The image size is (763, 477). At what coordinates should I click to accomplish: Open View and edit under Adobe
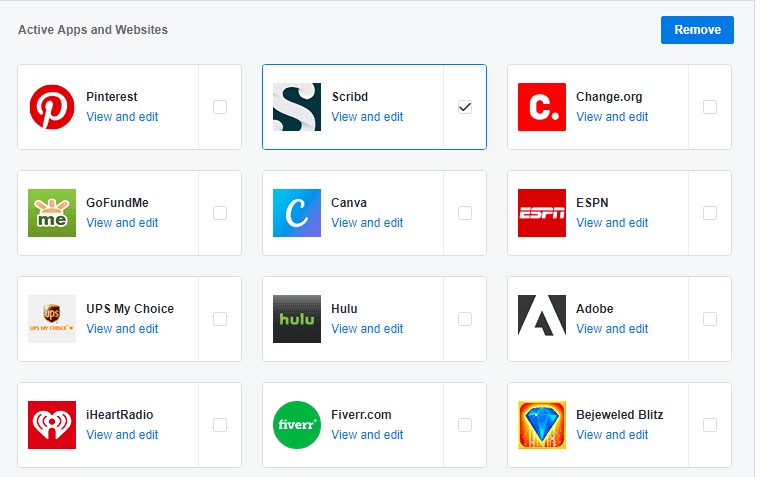(612, 329)
